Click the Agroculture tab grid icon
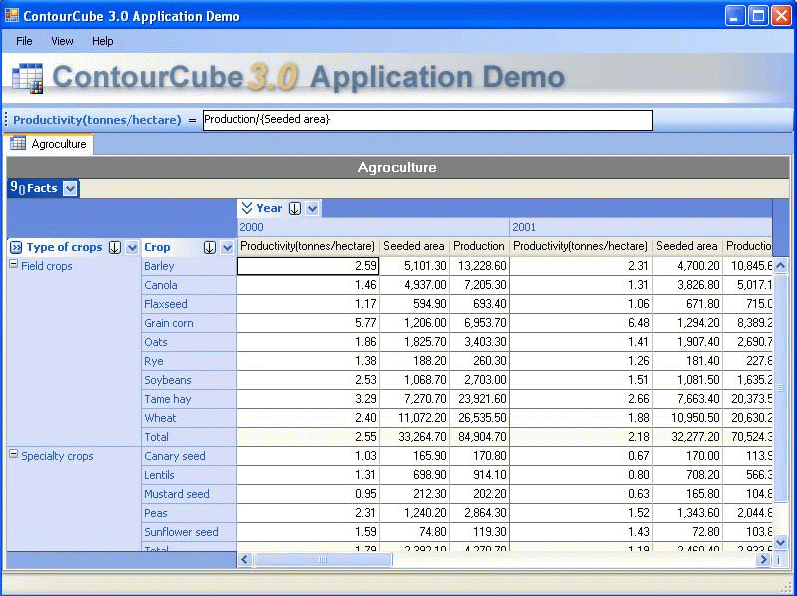Image resolution: width=797 pixels, height=596 pixels. (x=18, y=143)
